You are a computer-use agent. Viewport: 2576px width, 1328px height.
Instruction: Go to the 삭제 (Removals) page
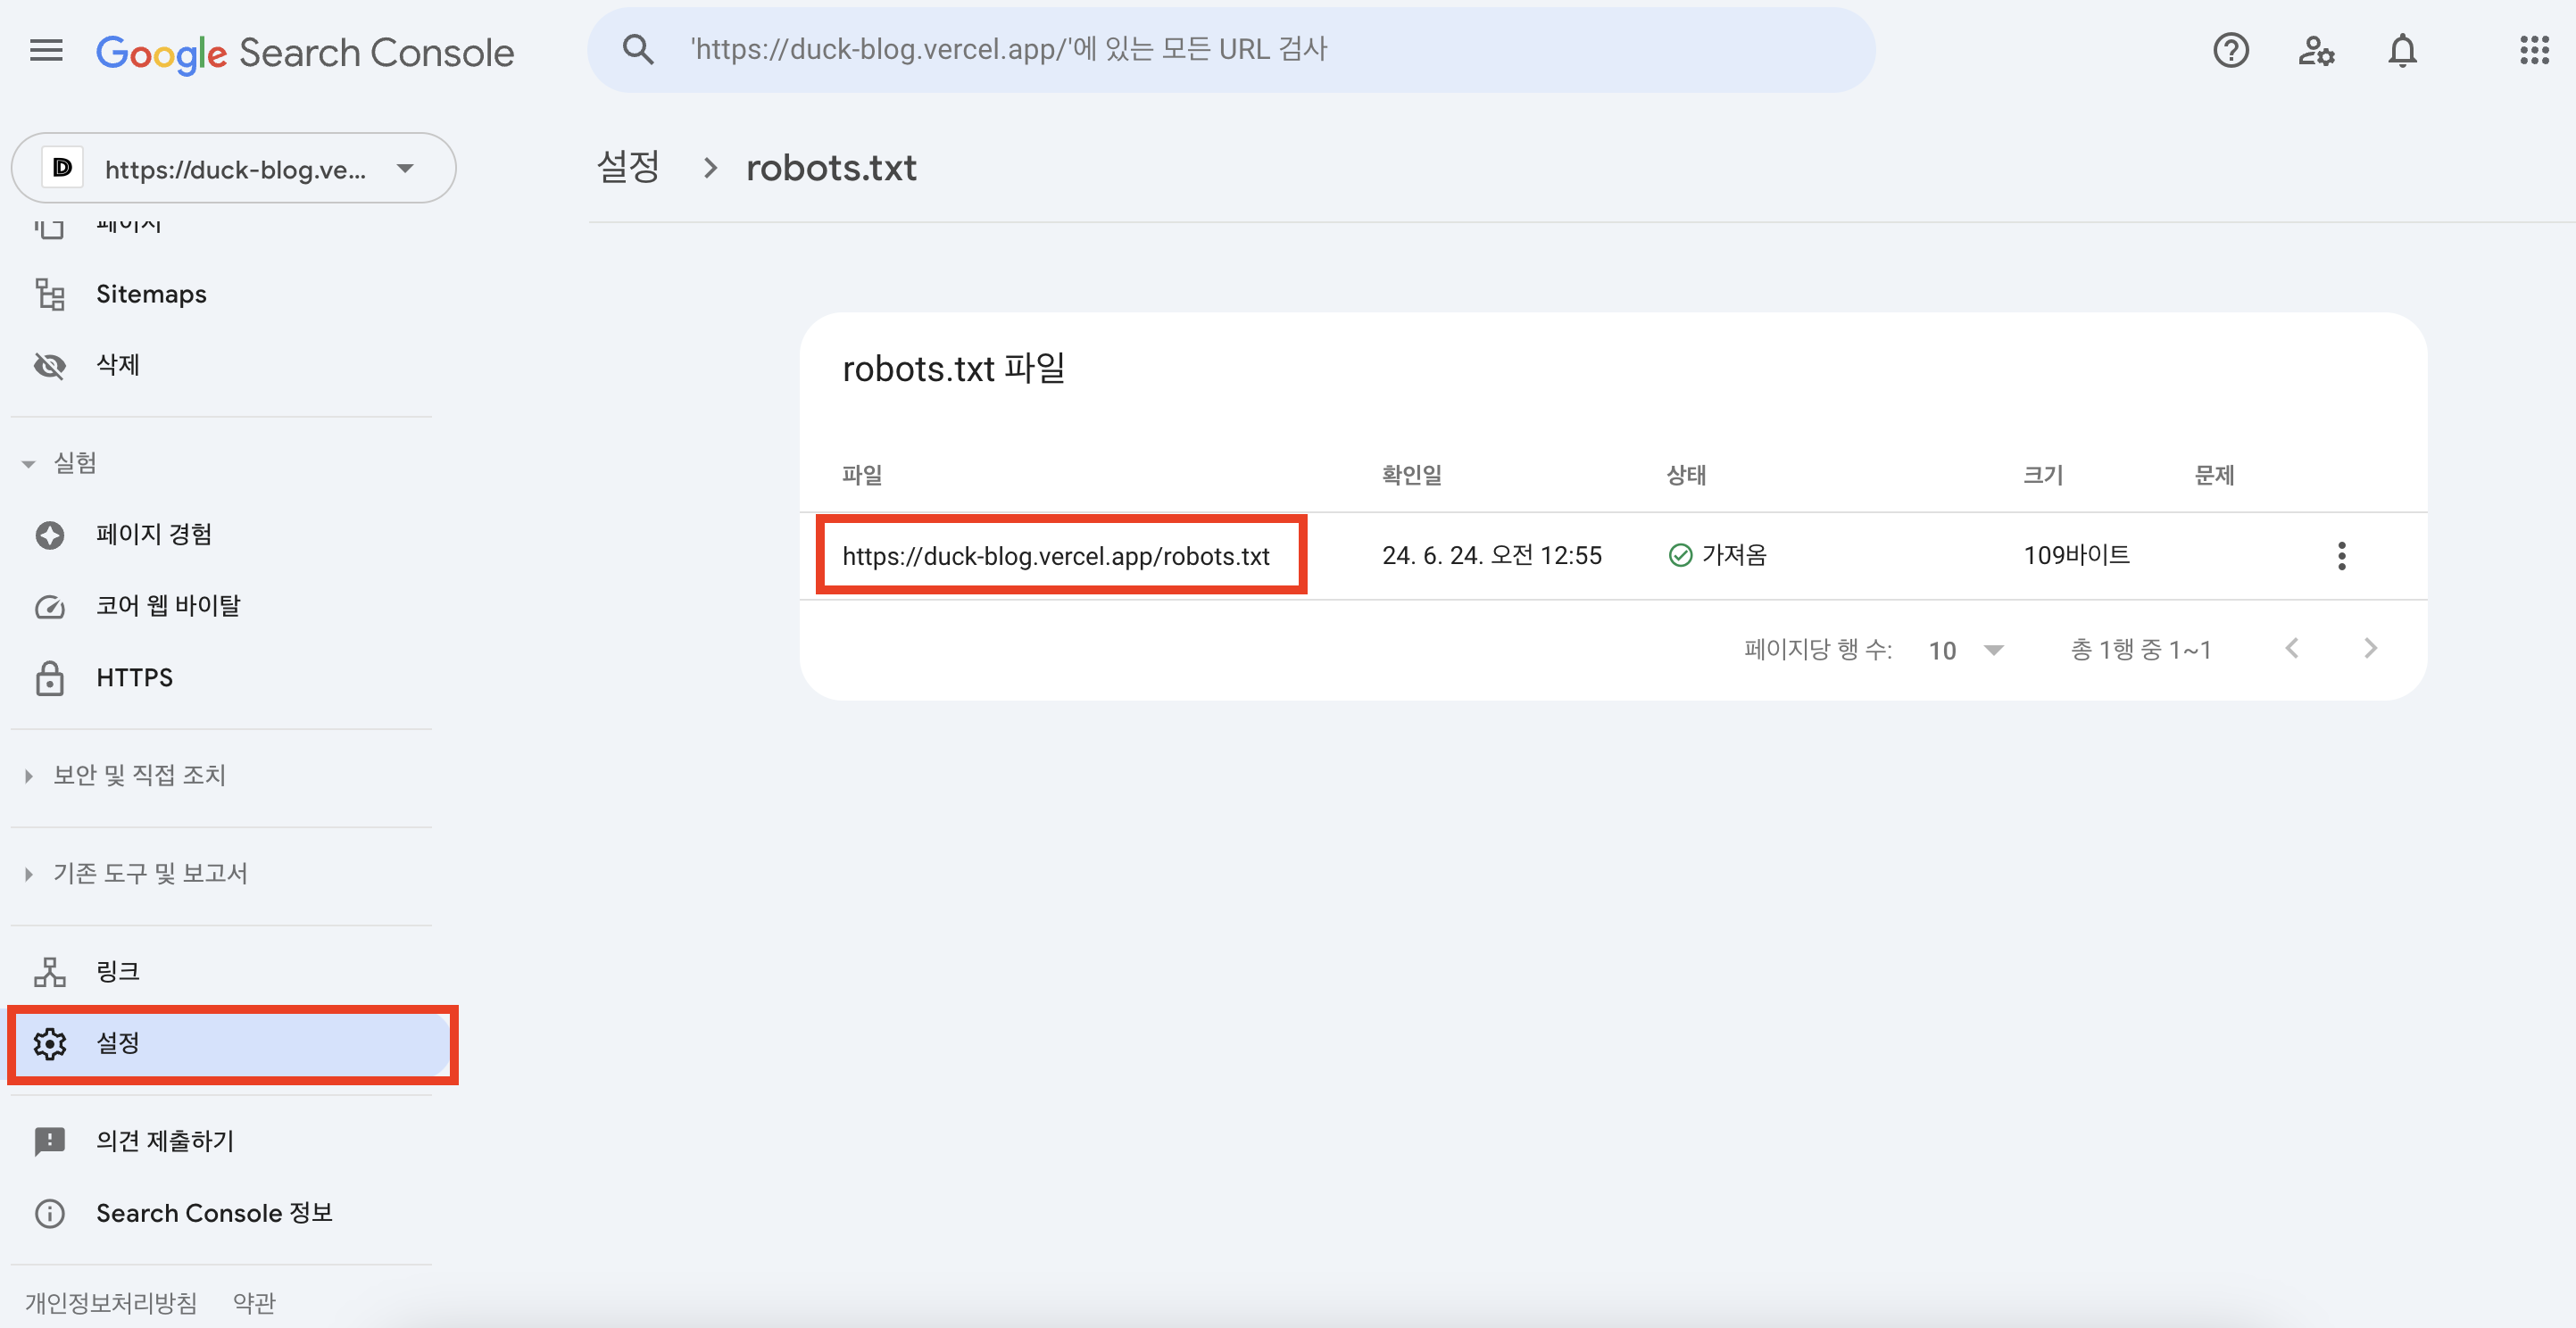[117, 365]
